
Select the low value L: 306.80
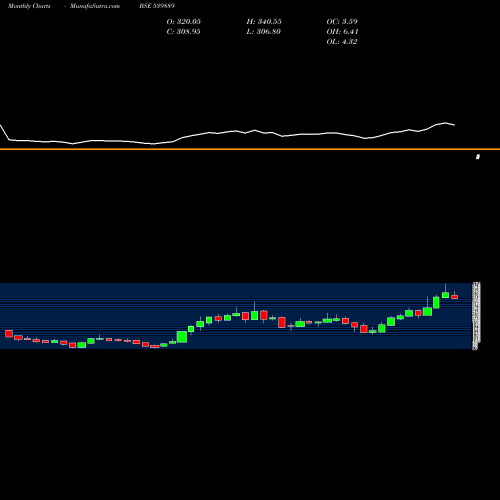point(263,32)
